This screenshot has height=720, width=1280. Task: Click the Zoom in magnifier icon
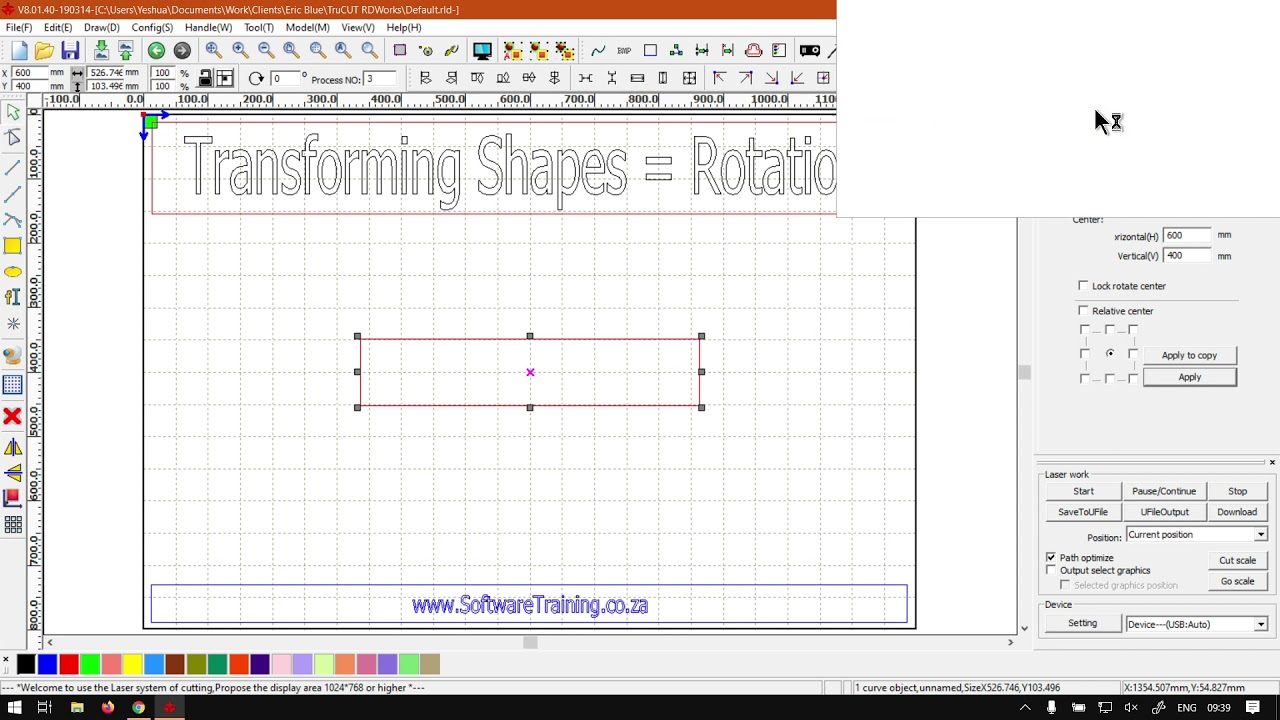pyautogui.click(x=240, y=51)
